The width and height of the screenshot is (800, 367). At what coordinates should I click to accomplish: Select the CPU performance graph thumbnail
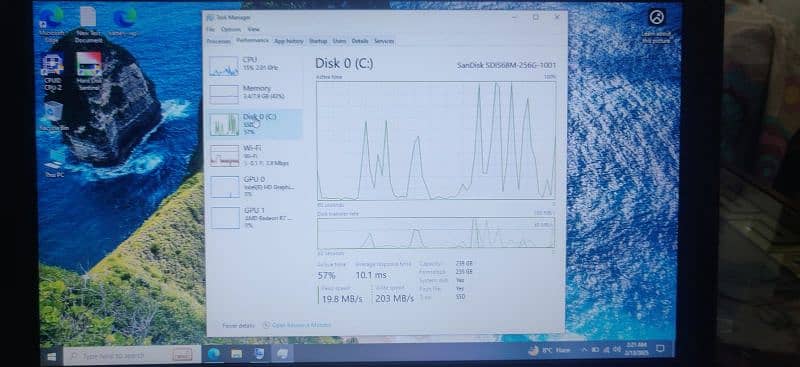[224, 66]
